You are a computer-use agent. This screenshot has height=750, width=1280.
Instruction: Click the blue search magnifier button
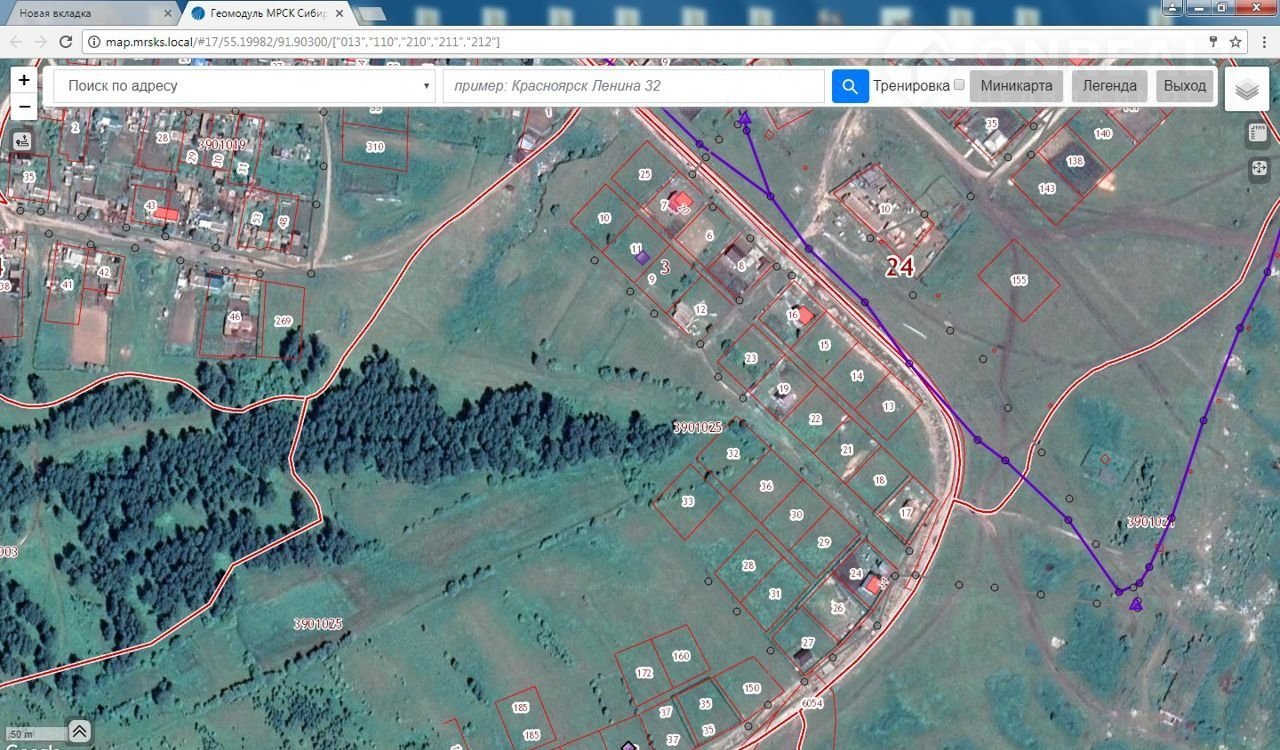pos(849,86)
